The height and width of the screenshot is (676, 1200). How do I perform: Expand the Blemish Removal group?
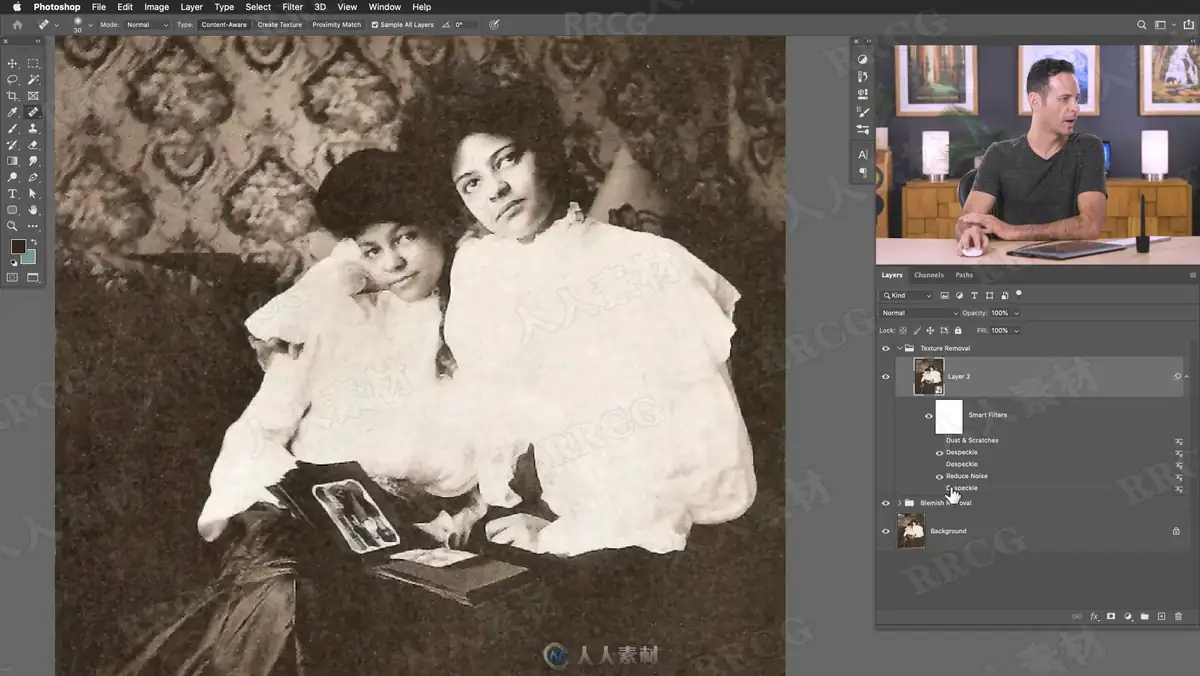[x=899, y=503]
